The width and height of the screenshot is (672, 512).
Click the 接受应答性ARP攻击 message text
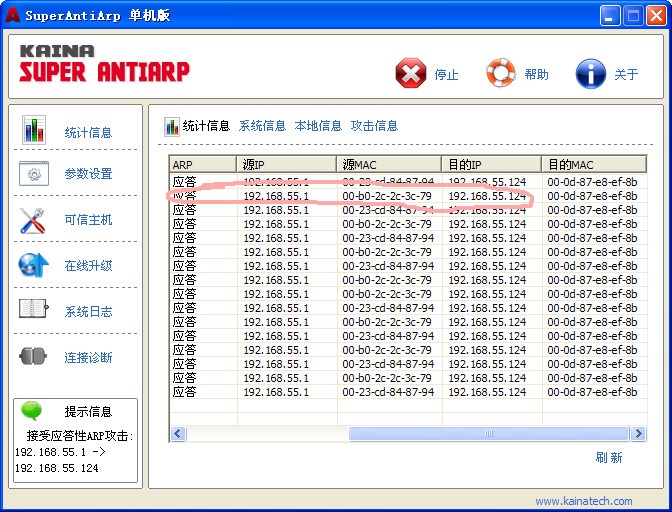point(80,436)
